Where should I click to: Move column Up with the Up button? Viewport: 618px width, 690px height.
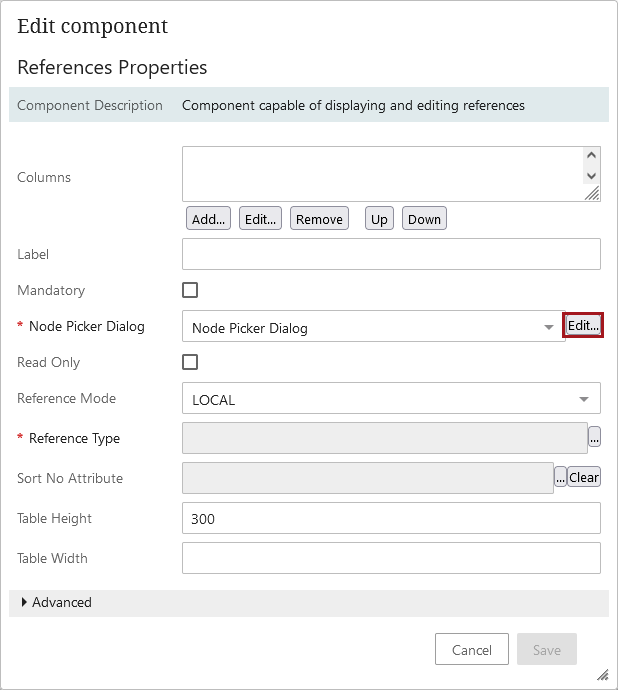[379, 219]
